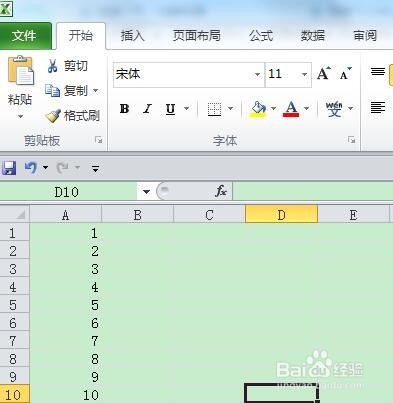Screen dimensions: 393x403
Task: Select column A header
Action: pos(66,215)
